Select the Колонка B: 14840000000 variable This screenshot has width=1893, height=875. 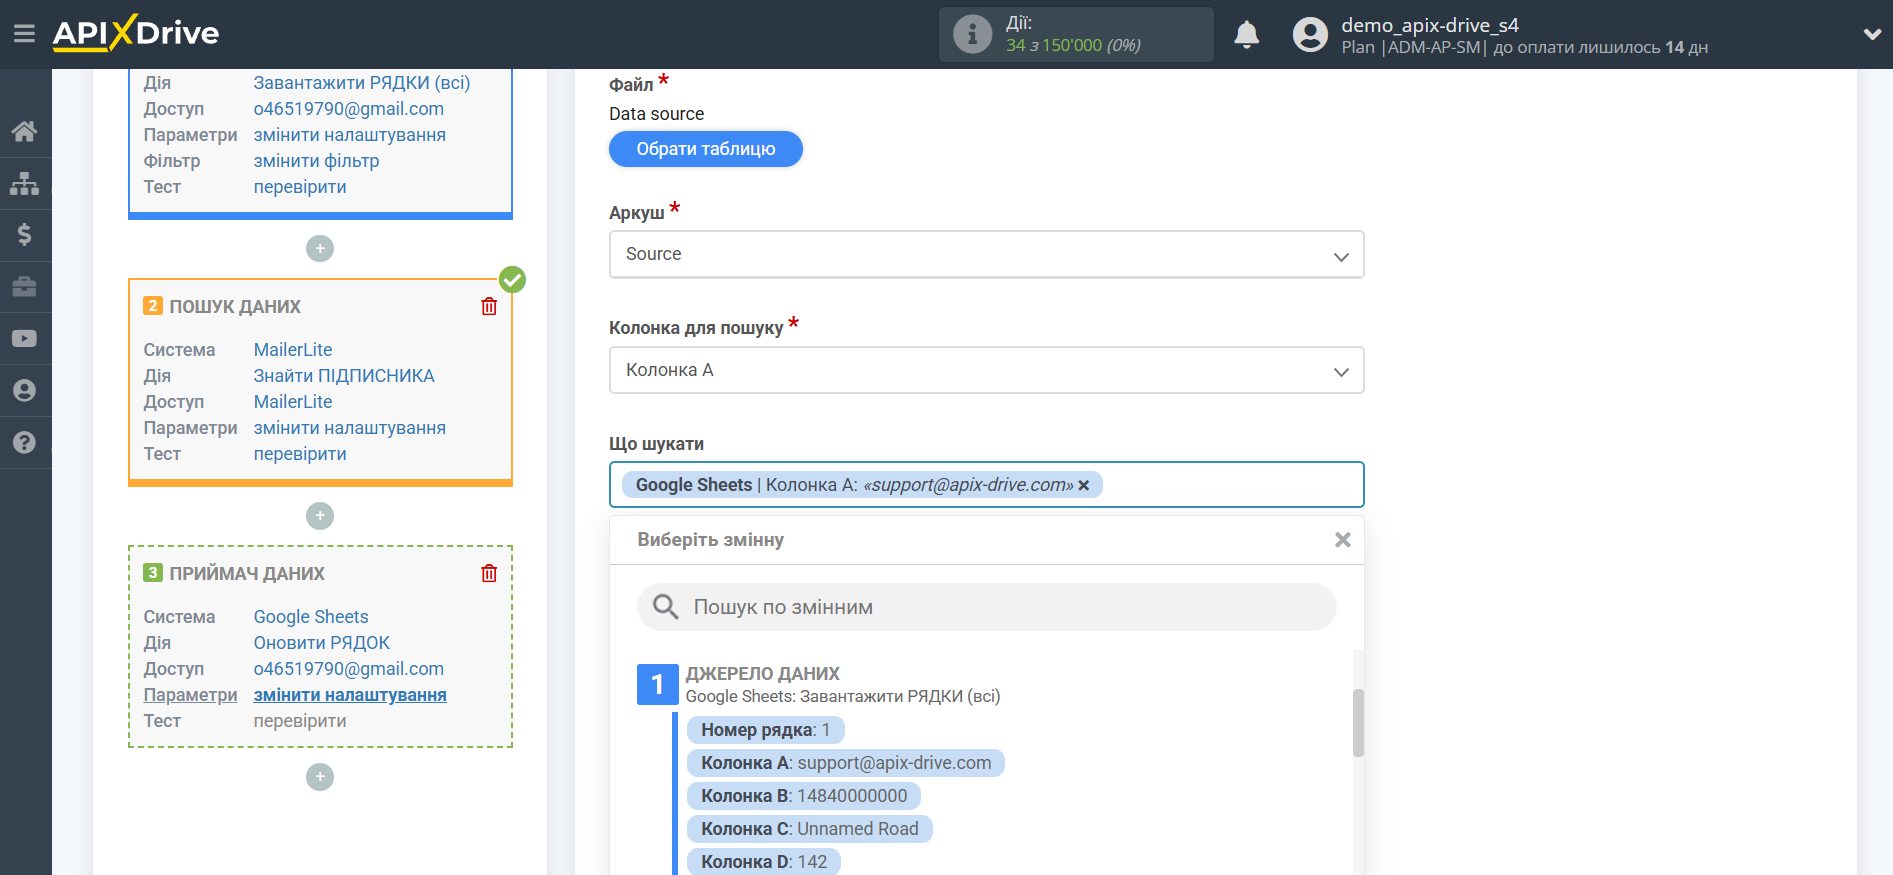point(804,796)
